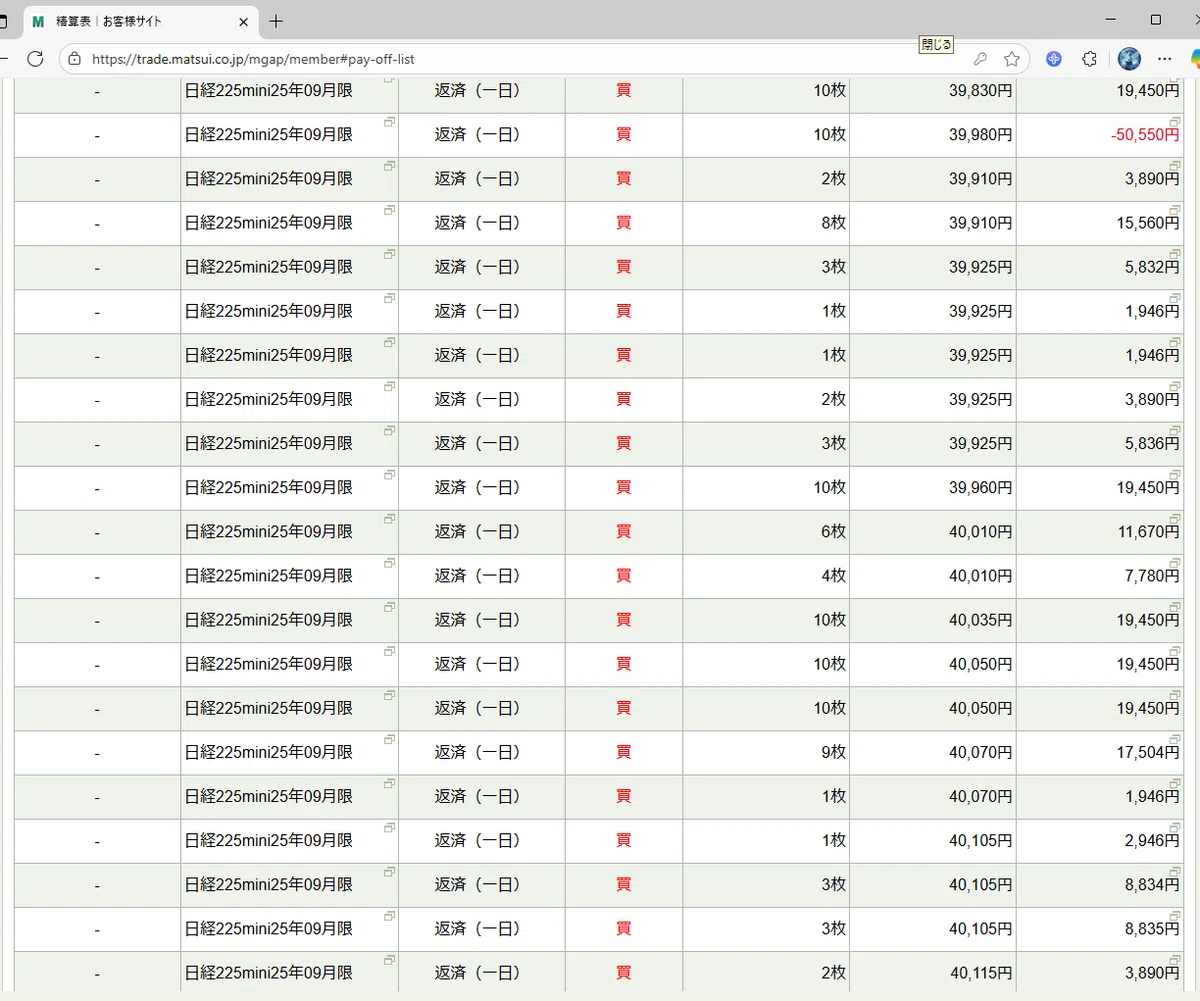Click red 買 in the 9枚 row
Viewport: 1200px width, 1001px height.
pyautogui.click(x=624, y=753)
